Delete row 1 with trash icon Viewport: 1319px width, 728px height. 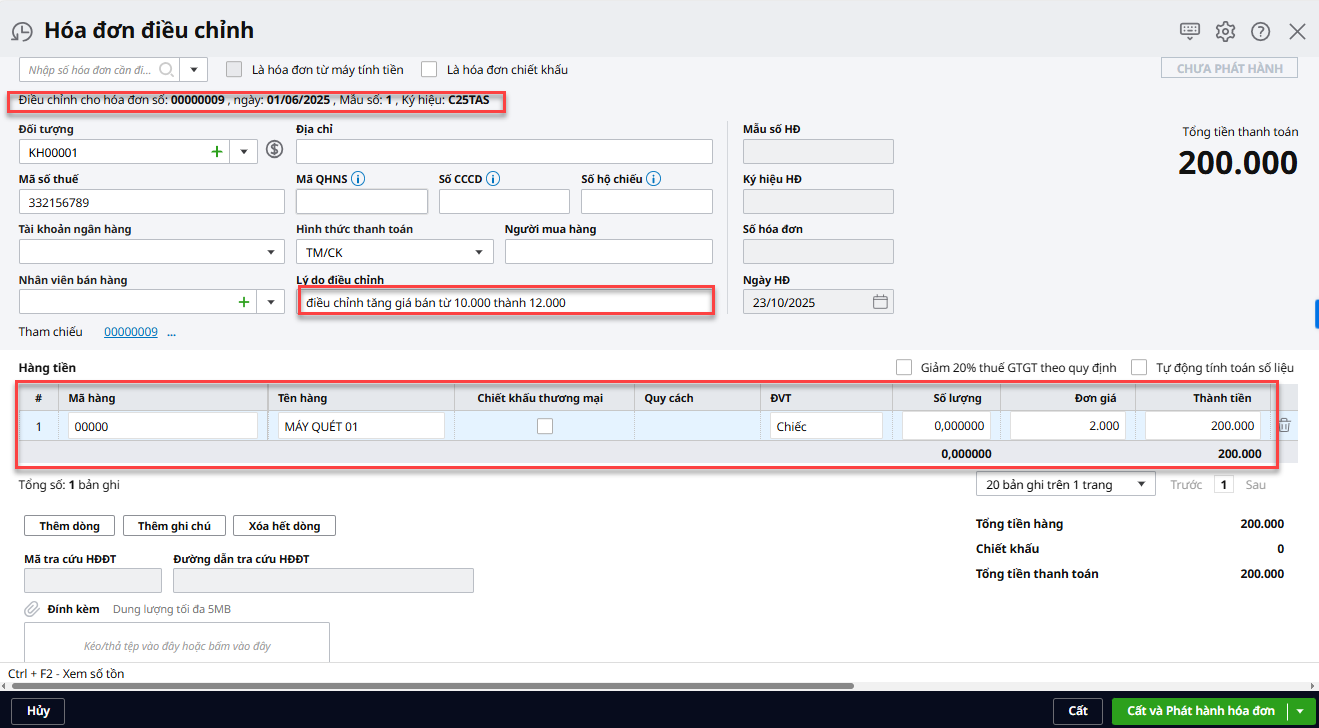click(x=1284, y=425)
